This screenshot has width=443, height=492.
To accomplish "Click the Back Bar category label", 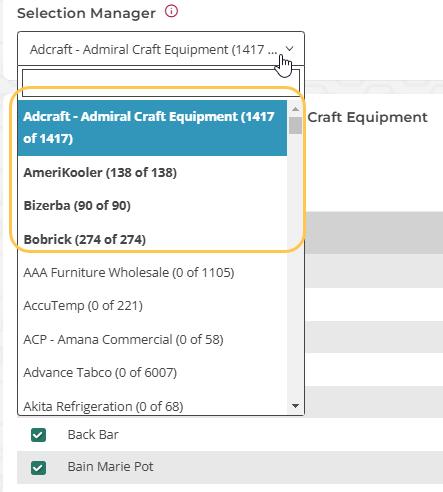I will click(93, 435).
